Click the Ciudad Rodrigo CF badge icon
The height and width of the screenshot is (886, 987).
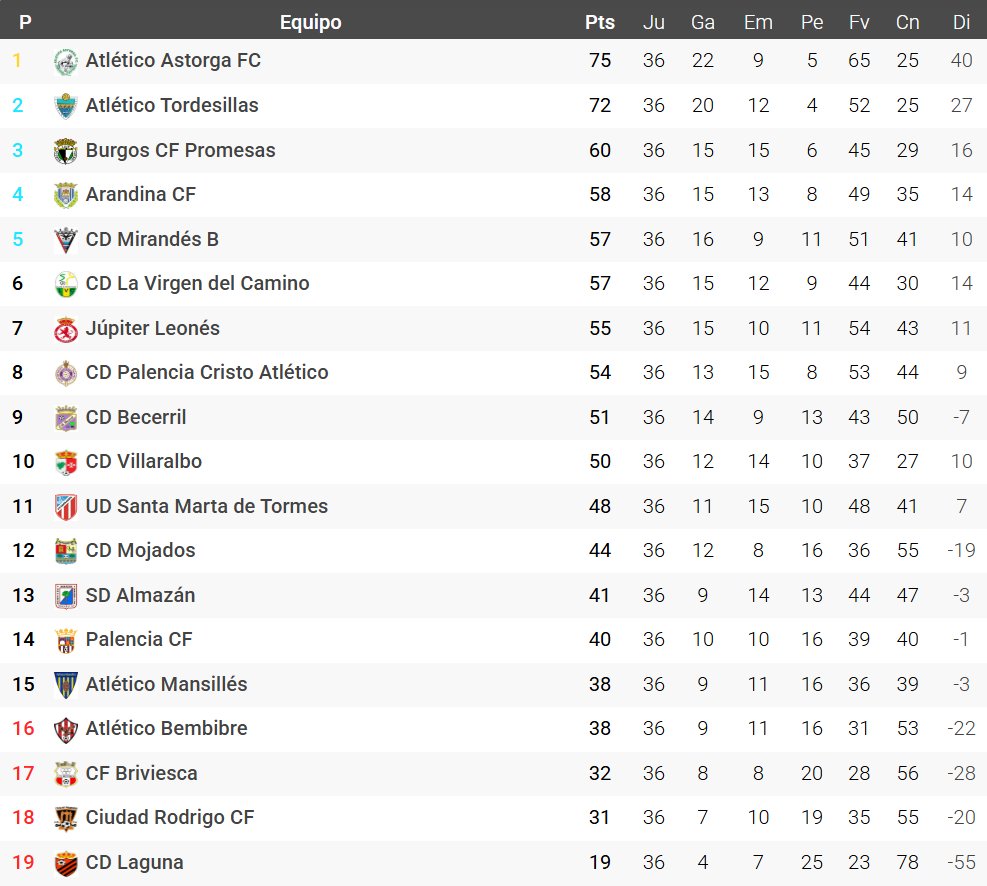65,818
